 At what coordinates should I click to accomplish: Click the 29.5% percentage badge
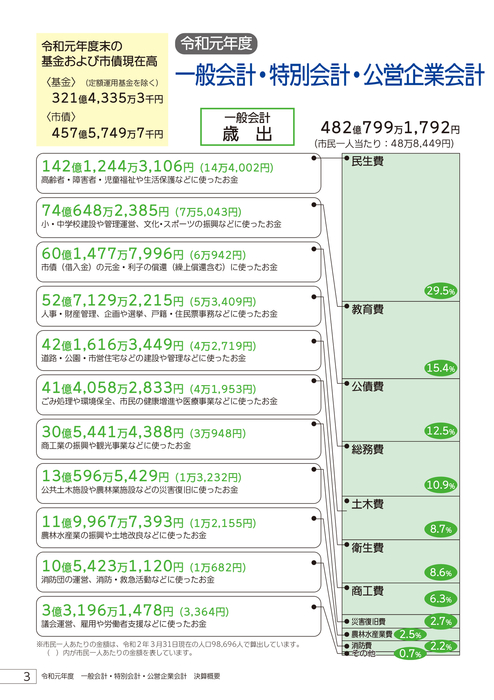point(440,291)
